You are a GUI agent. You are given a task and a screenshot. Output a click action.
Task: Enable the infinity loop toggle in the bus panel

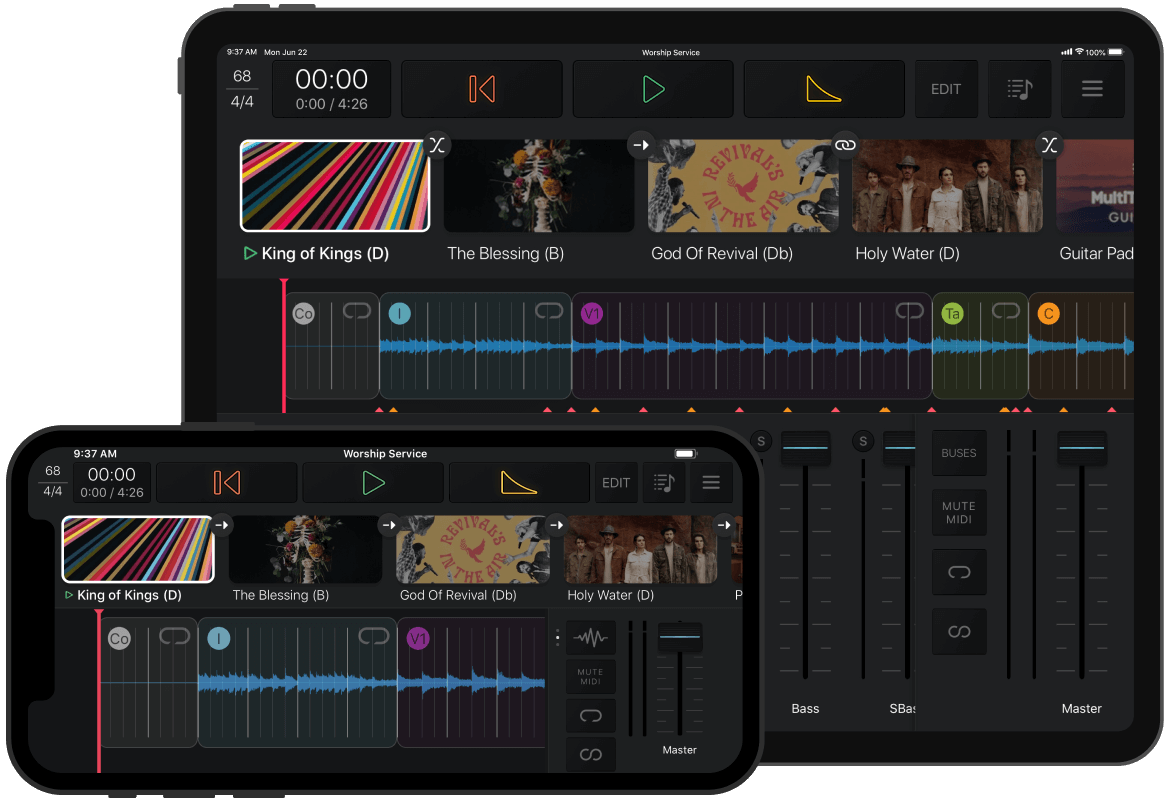(x=959, y=631)
